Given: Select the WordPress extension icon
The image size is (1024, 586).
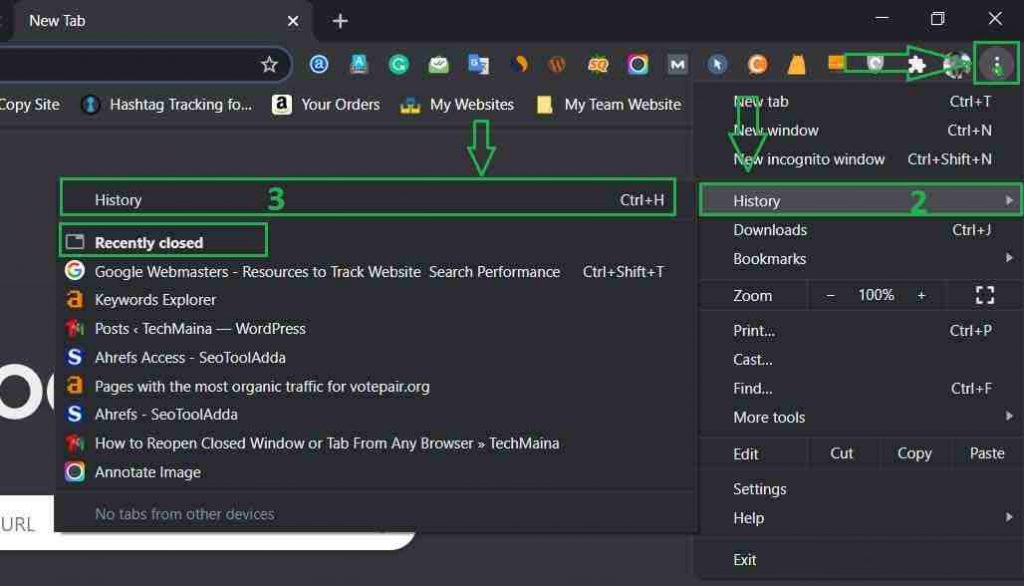Looking at the screenshot, I should tap(558, 64).
